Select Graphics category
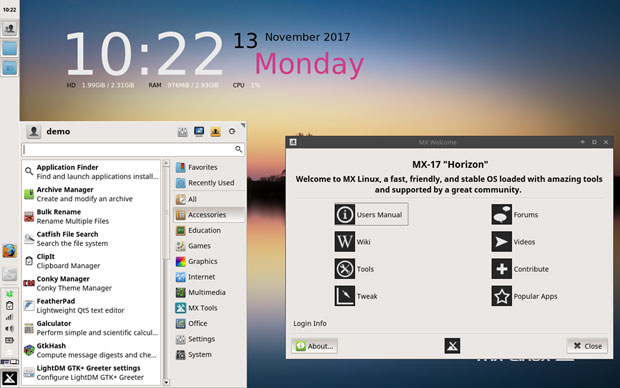This screenshot has height=388, width=620. pos(209,261)
